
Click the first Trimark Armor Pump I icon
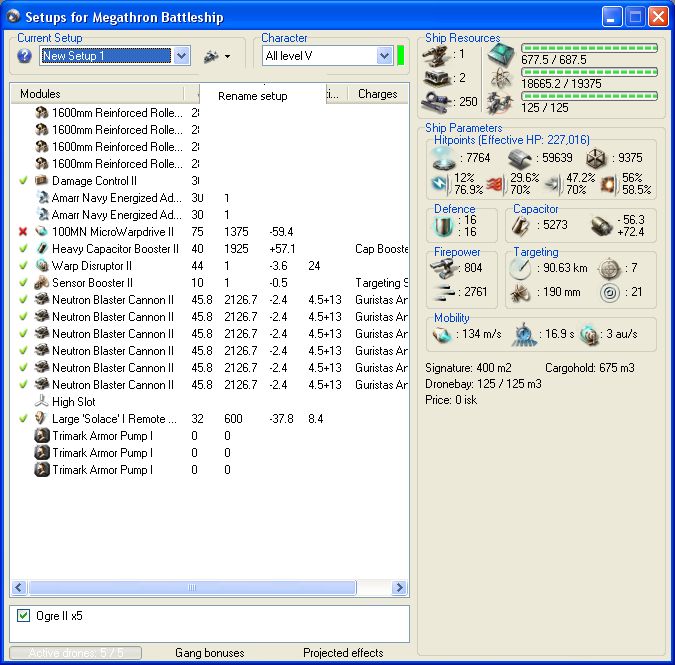pyautogui.click(x=42, y=436)
